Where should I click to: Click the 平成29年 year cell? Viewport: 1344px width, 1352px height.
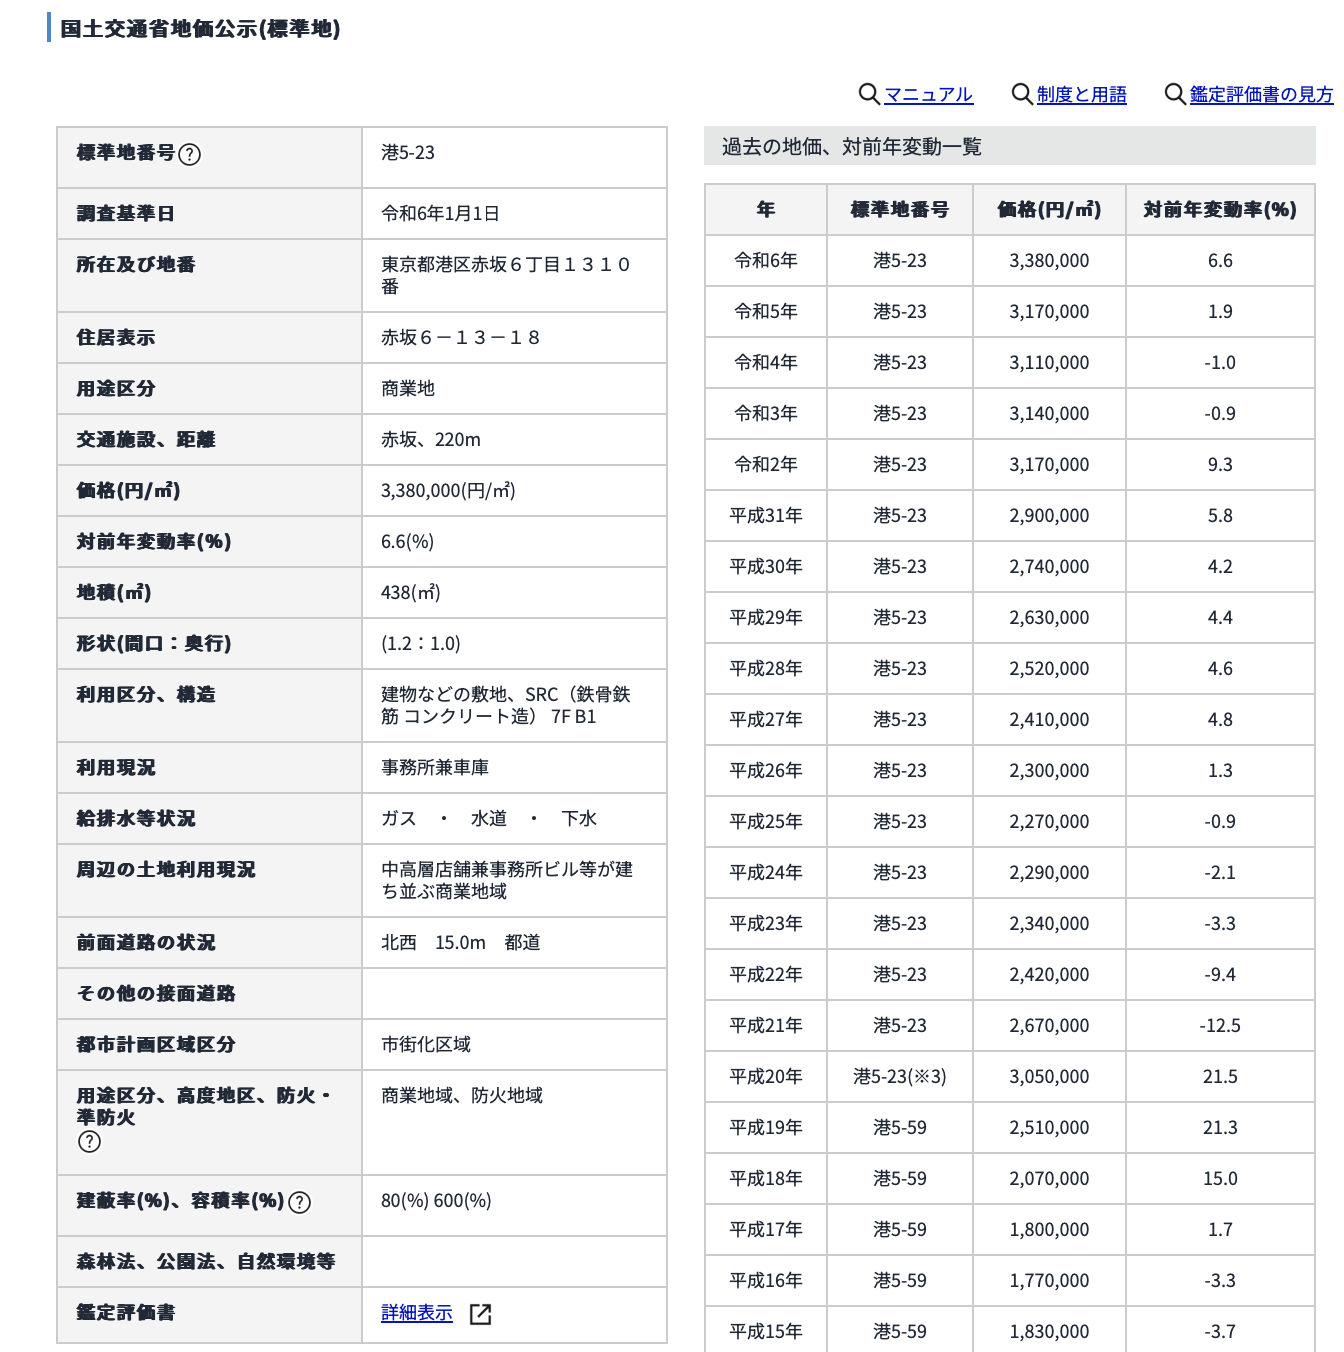pos(766,618)
